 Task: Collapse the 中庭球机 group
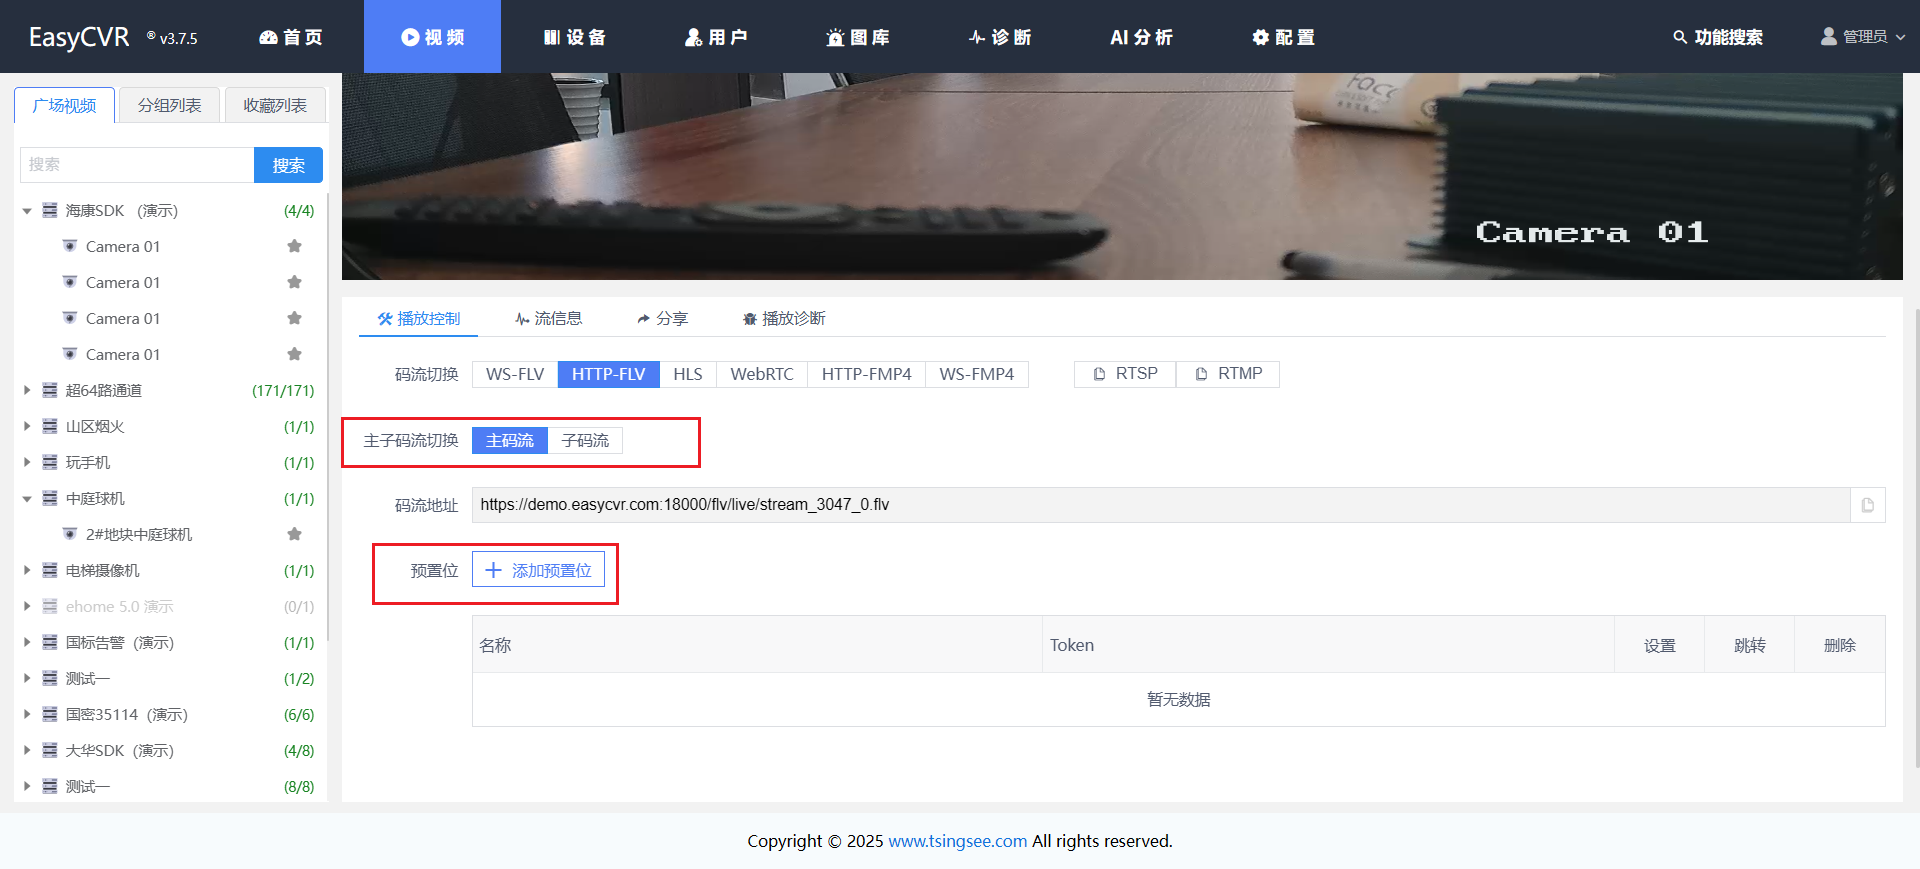[x=27, y=499]
